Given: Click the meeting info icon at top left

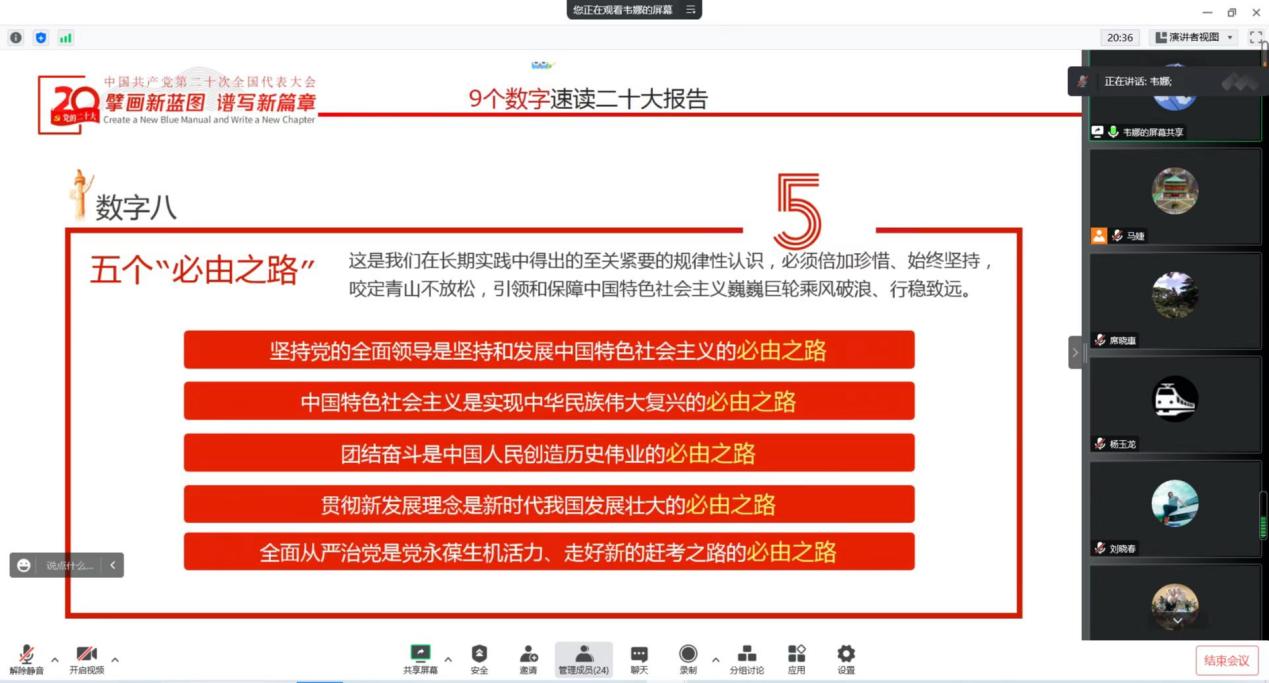Looking at the screenshot, I should tap(16, 38).
